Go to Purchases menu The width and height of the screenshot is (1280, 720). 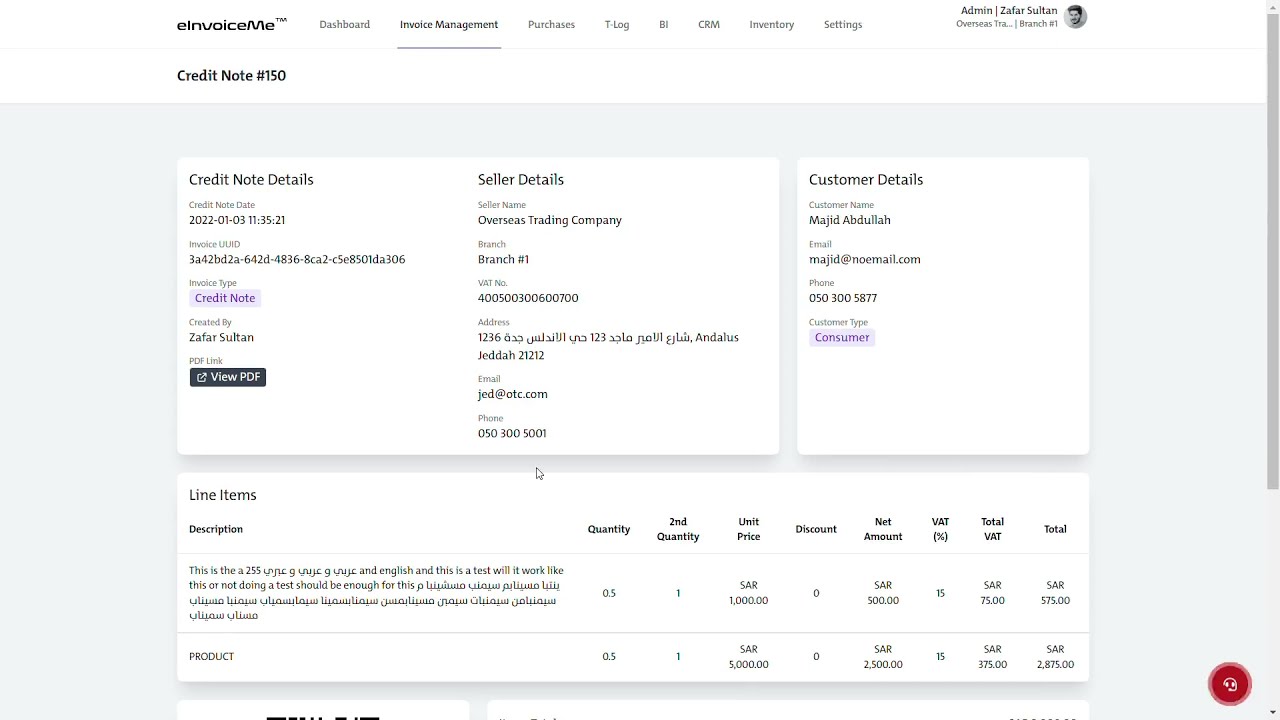tap(551, 24)
